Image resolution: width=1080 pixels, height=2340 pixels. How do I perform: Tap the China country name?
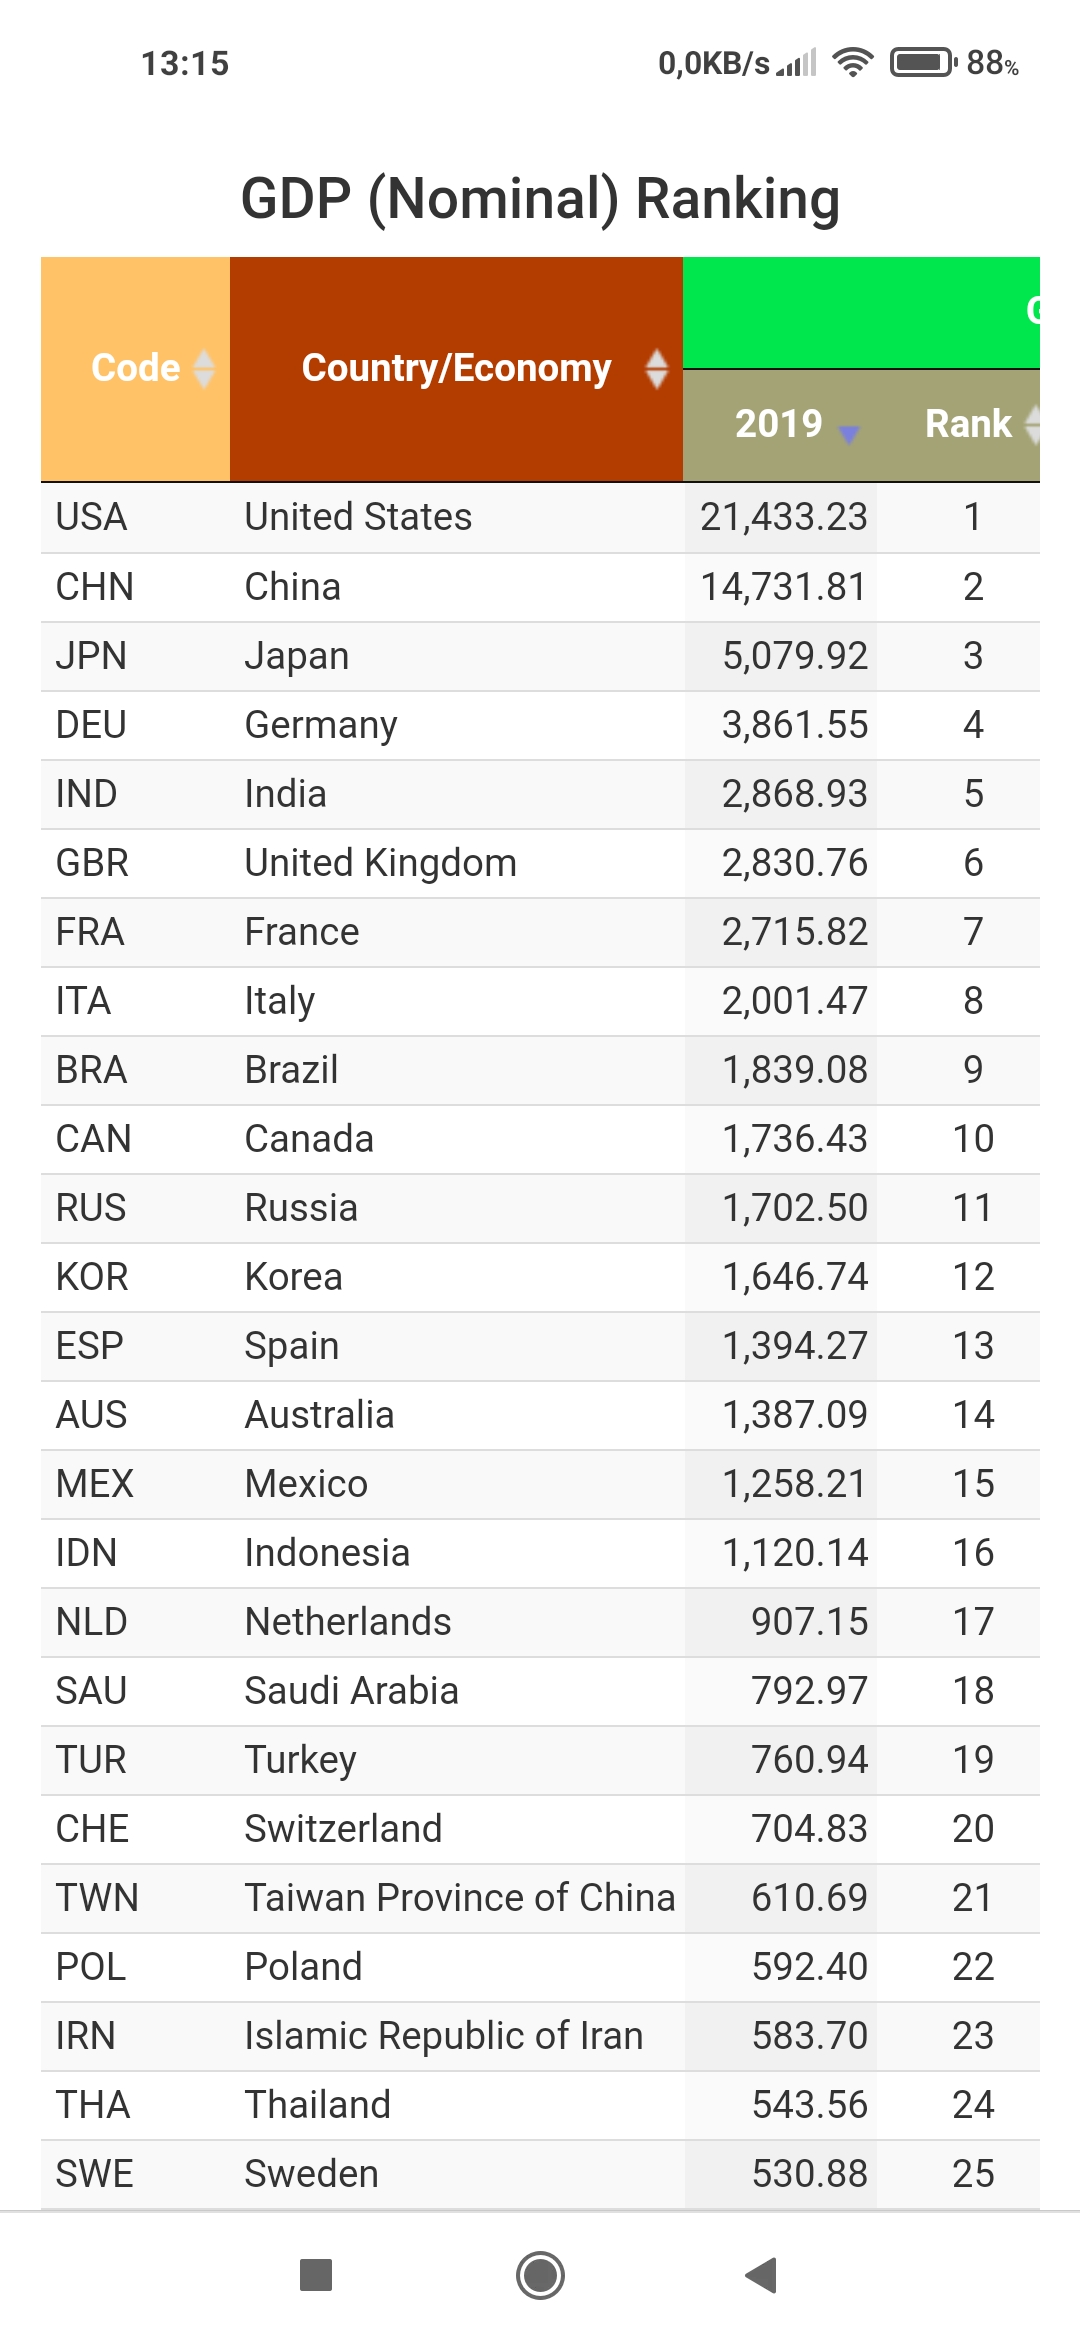[292, 587]
